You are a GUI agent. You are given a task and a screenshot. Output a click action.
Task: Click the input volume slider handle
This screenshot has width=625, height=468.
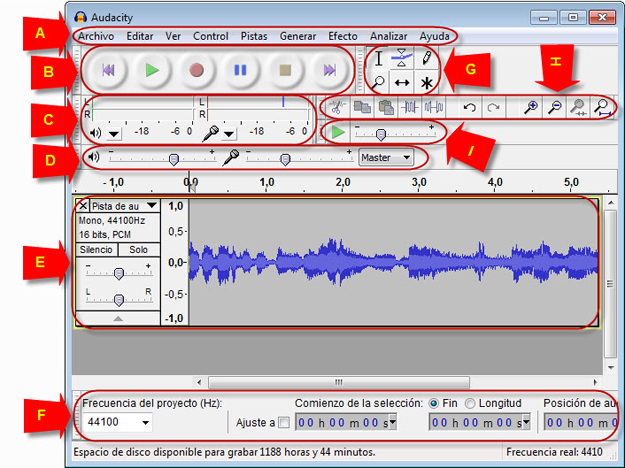click(285, 160)
